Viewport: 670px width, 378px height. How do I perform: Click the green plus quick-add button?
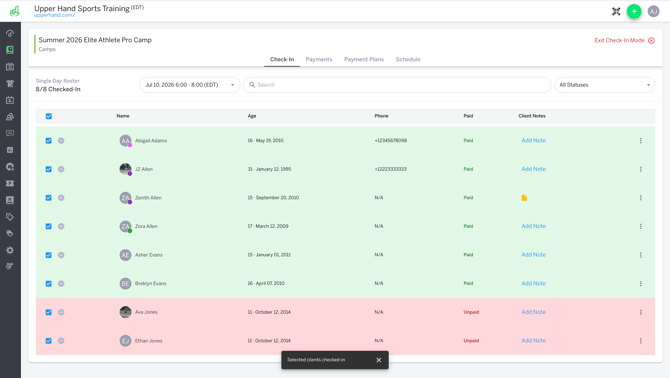634,12
